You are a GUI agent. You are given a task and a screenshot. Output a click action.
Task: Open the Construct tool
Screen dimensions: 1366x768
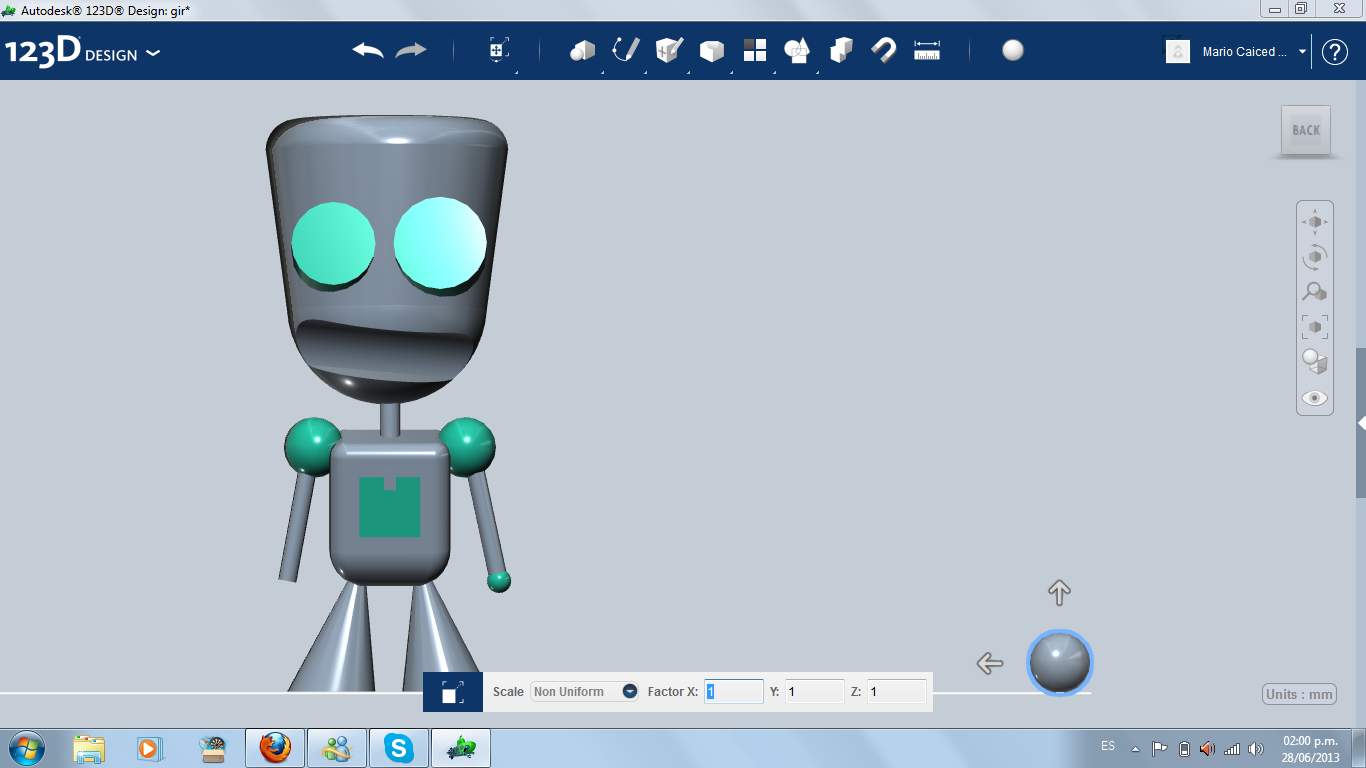[x=669, y=50]
